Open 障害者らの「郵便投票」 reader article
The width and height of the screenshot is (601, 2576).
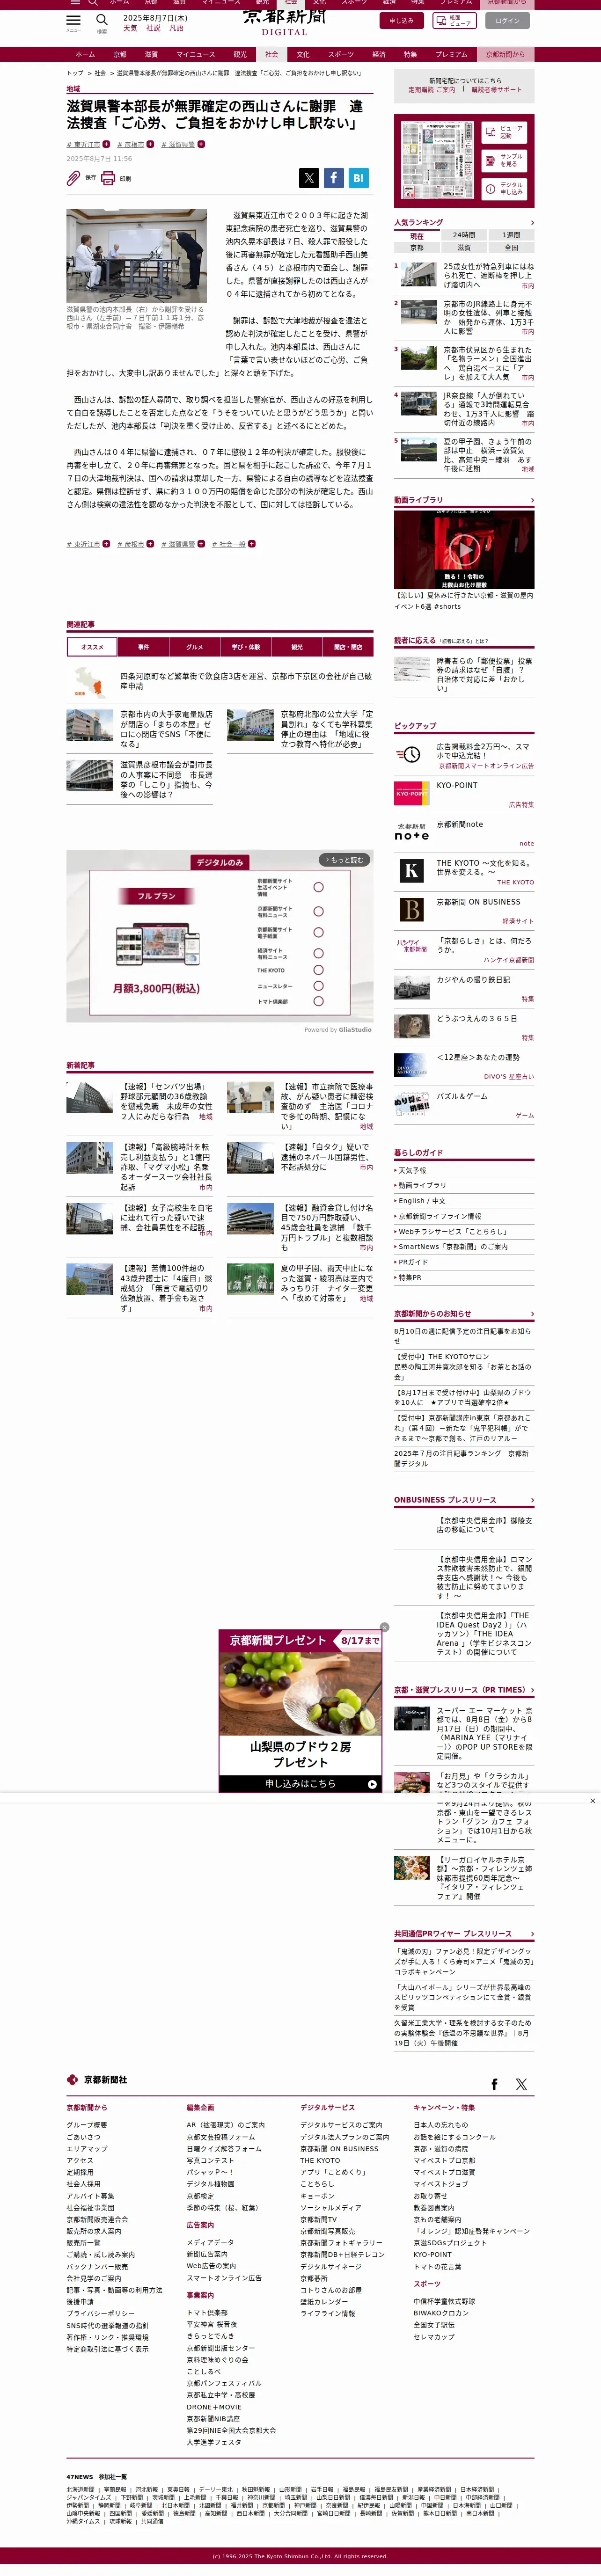(464, 674)
